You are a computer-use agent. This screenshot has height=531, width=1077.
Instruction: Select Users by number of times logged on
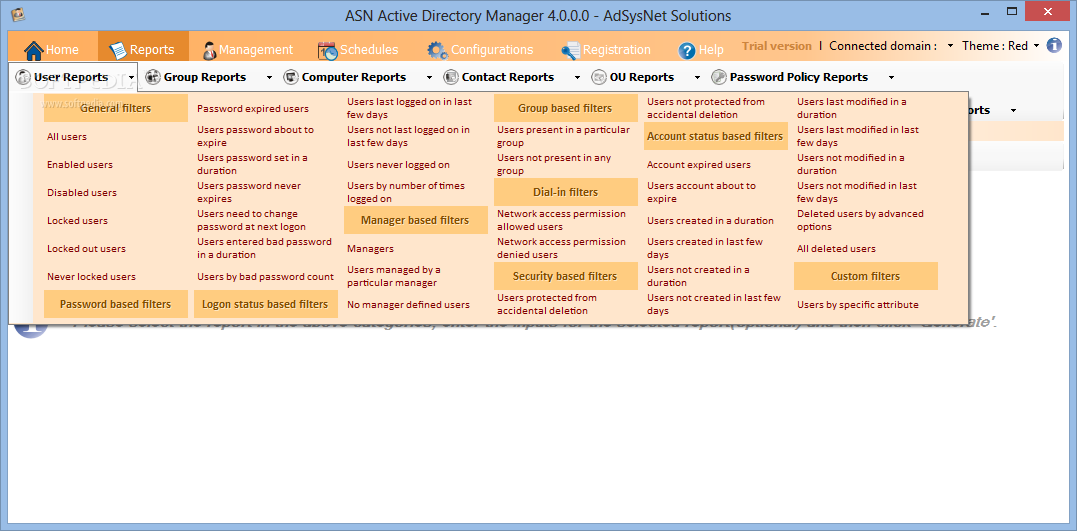pyautogui.click(x=406, y=192)
